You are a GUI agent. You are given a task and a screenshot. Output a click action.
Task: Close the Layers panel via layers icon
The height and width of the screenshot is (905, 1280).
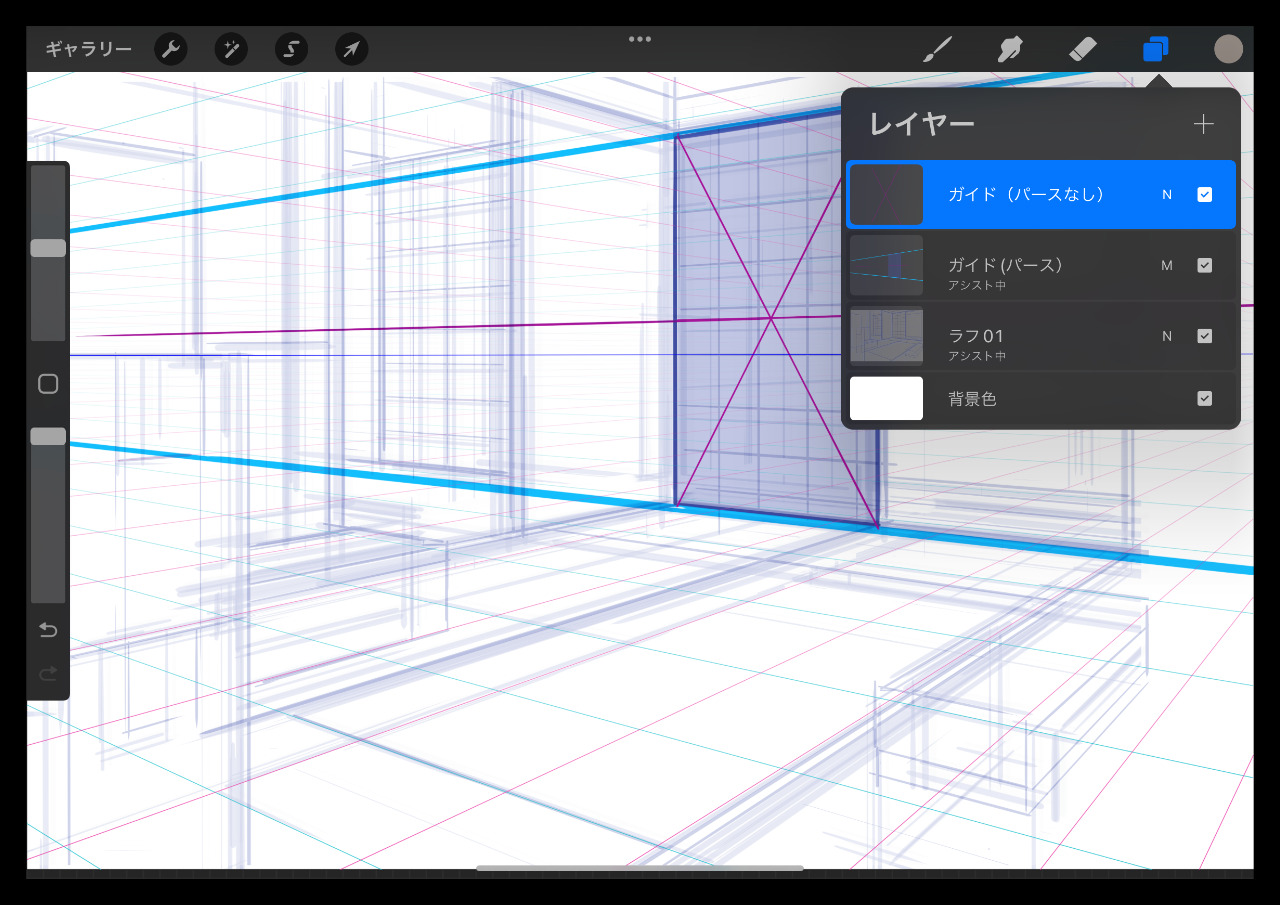click(x=1156, y=49)
